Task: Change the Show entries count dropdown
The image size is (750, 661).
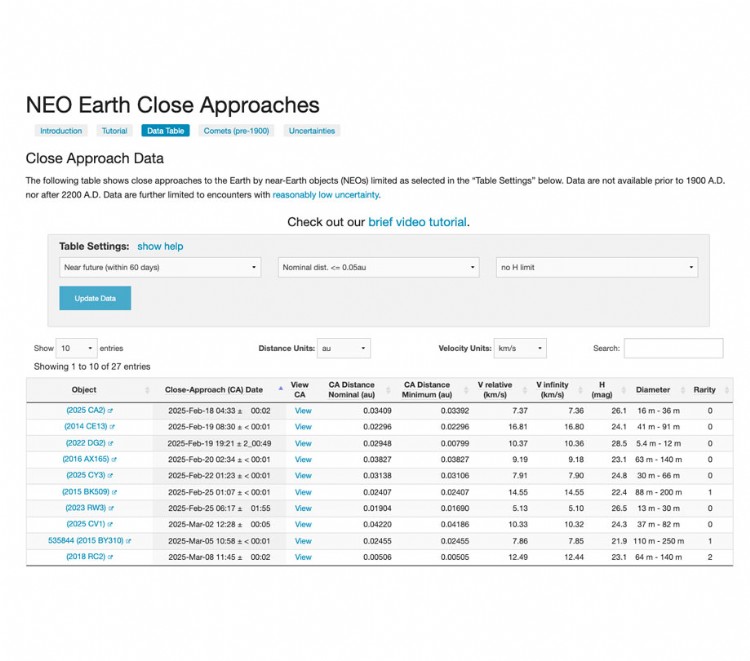Action: pos(77,348)
